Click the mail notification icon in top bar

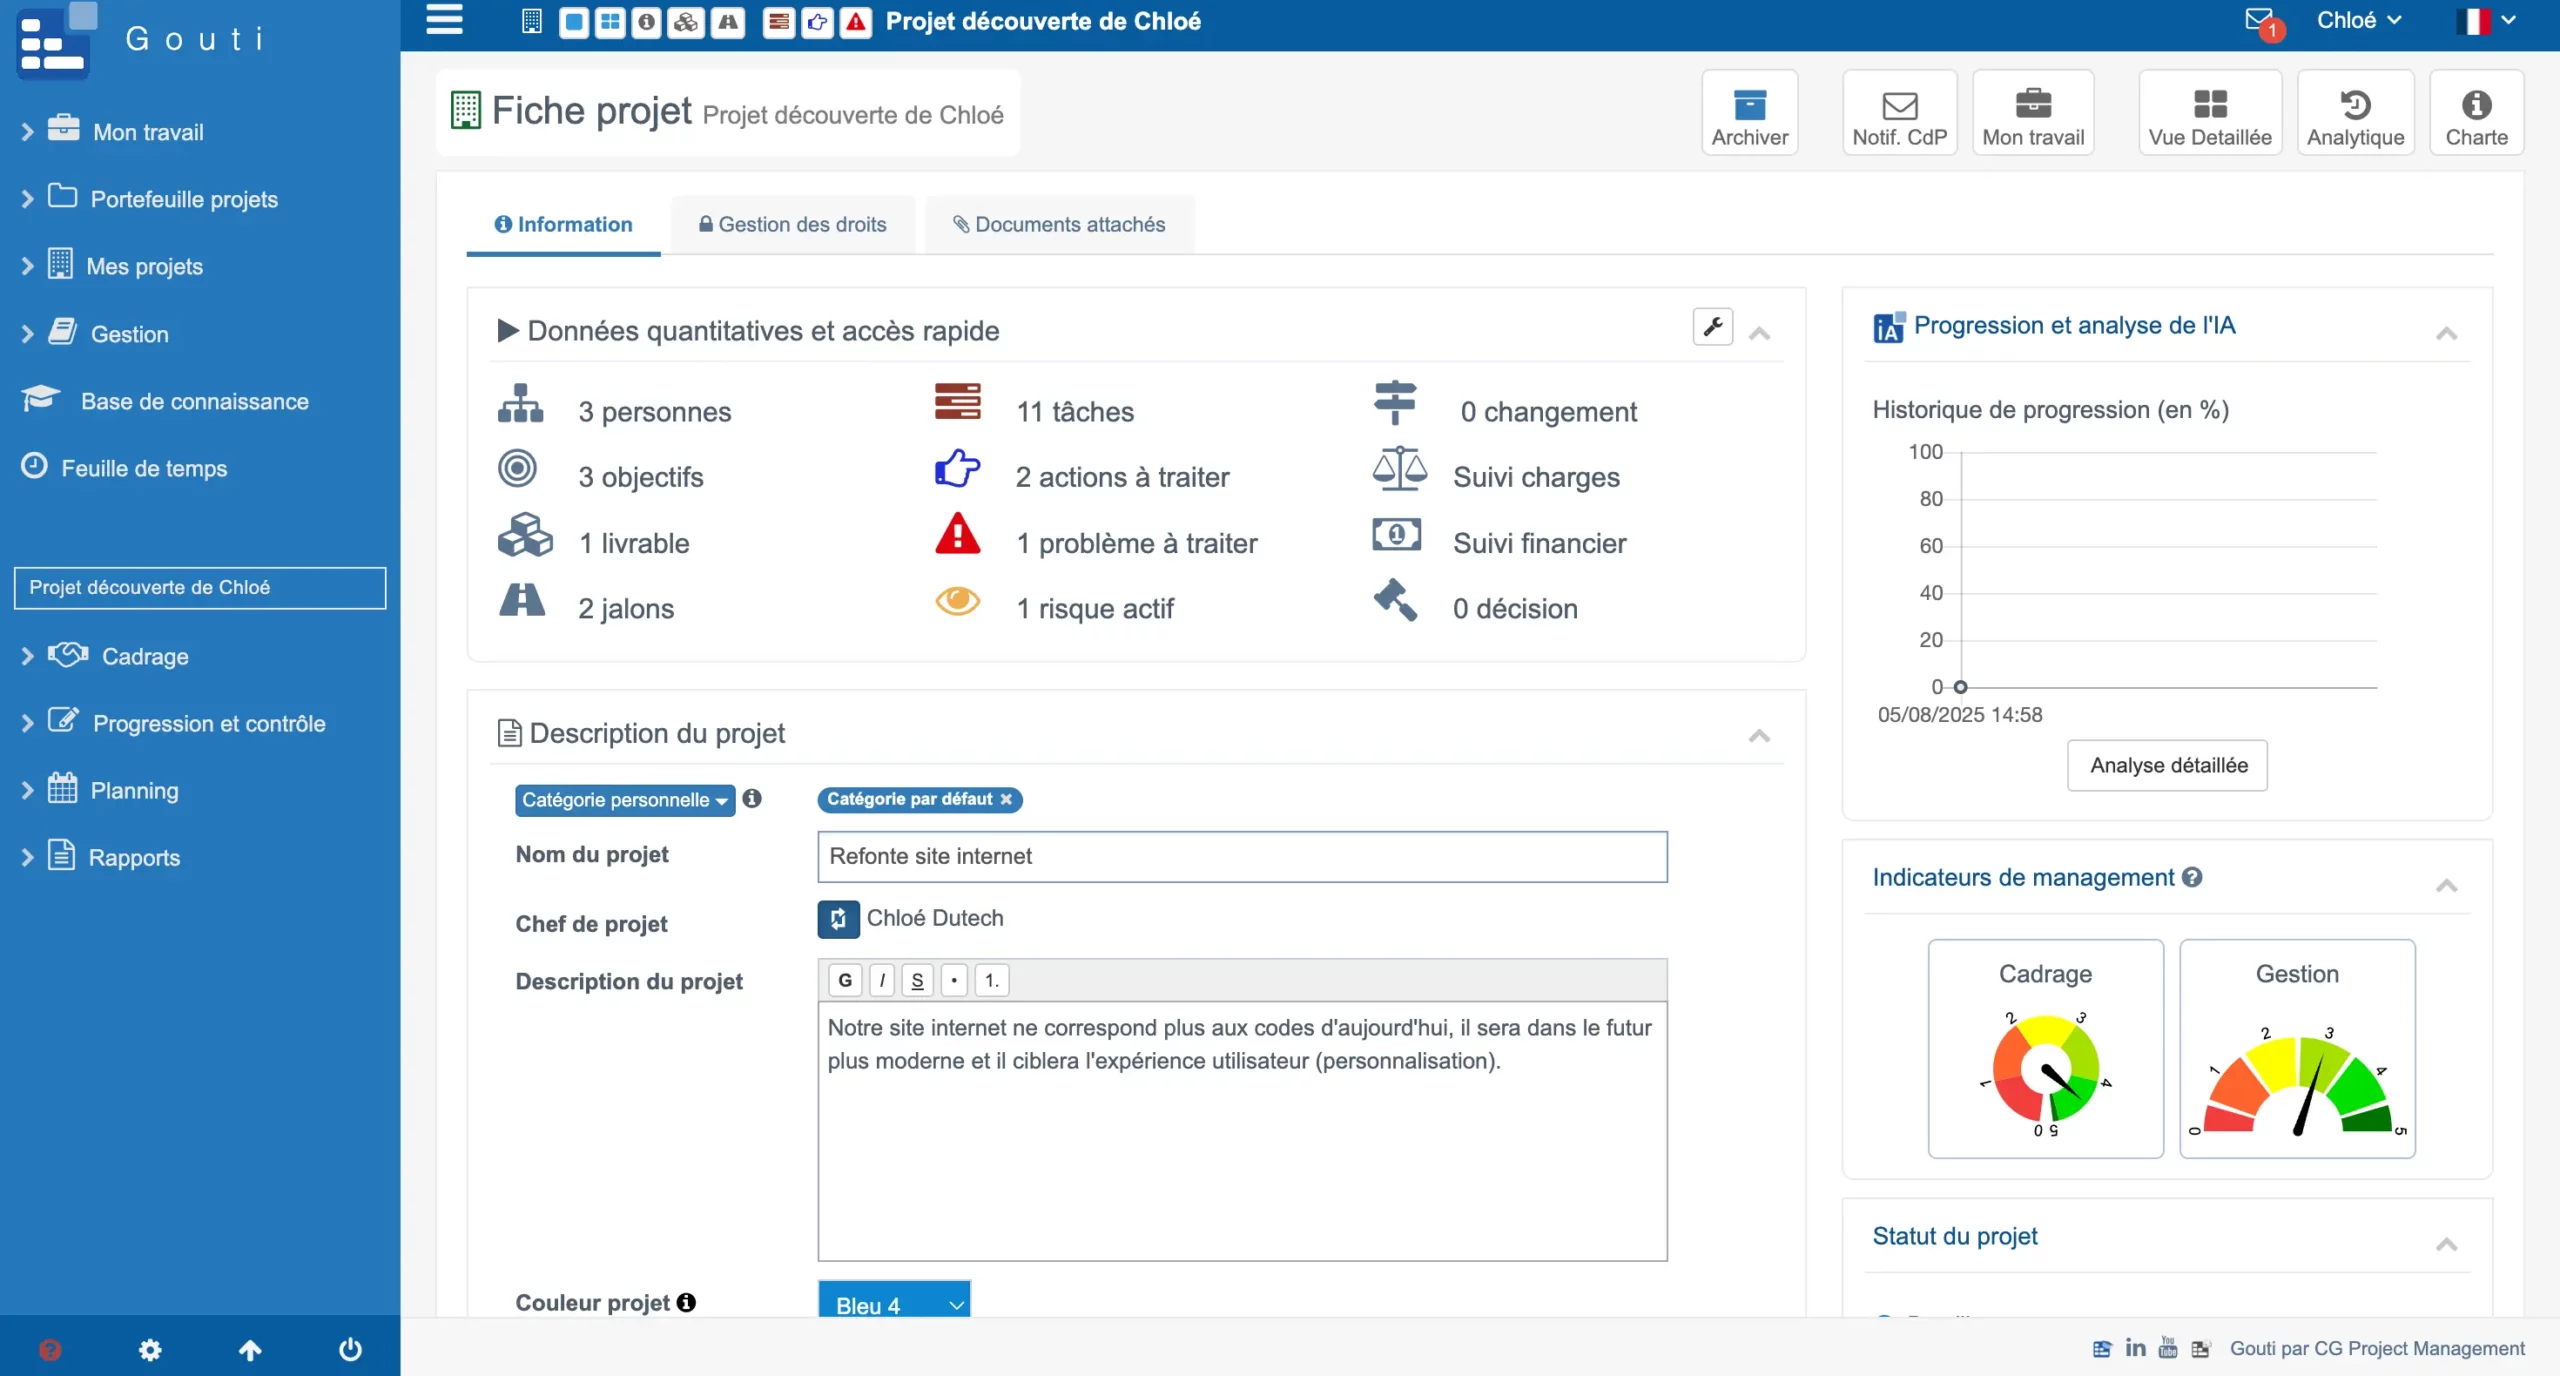click(2258, 20)
